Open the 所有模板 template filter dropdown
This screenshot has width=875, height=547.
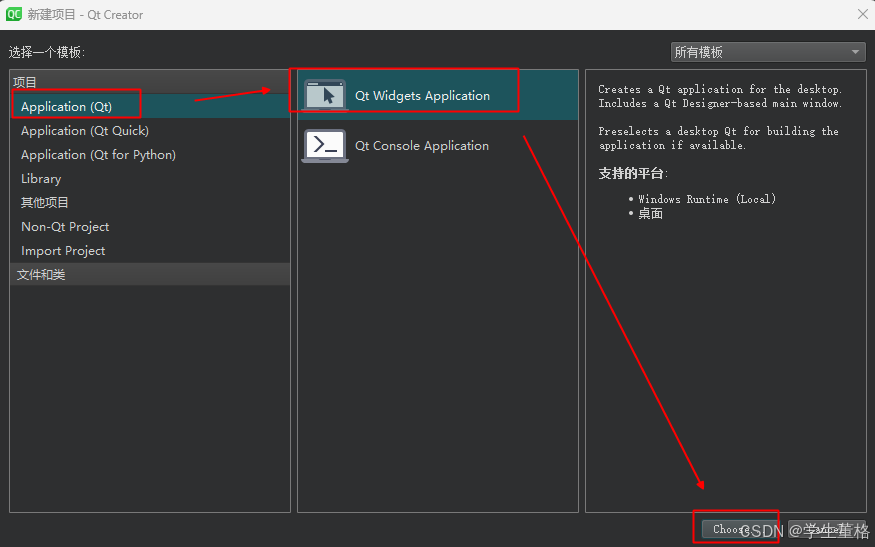click(768, 52)
